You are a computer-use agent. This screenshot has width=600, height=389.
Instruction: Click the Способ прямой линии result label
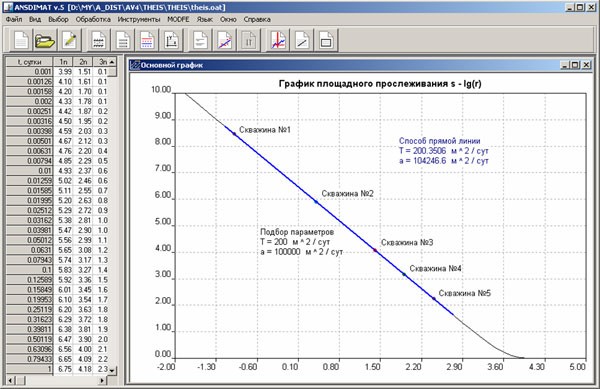(x=439, y=141)
